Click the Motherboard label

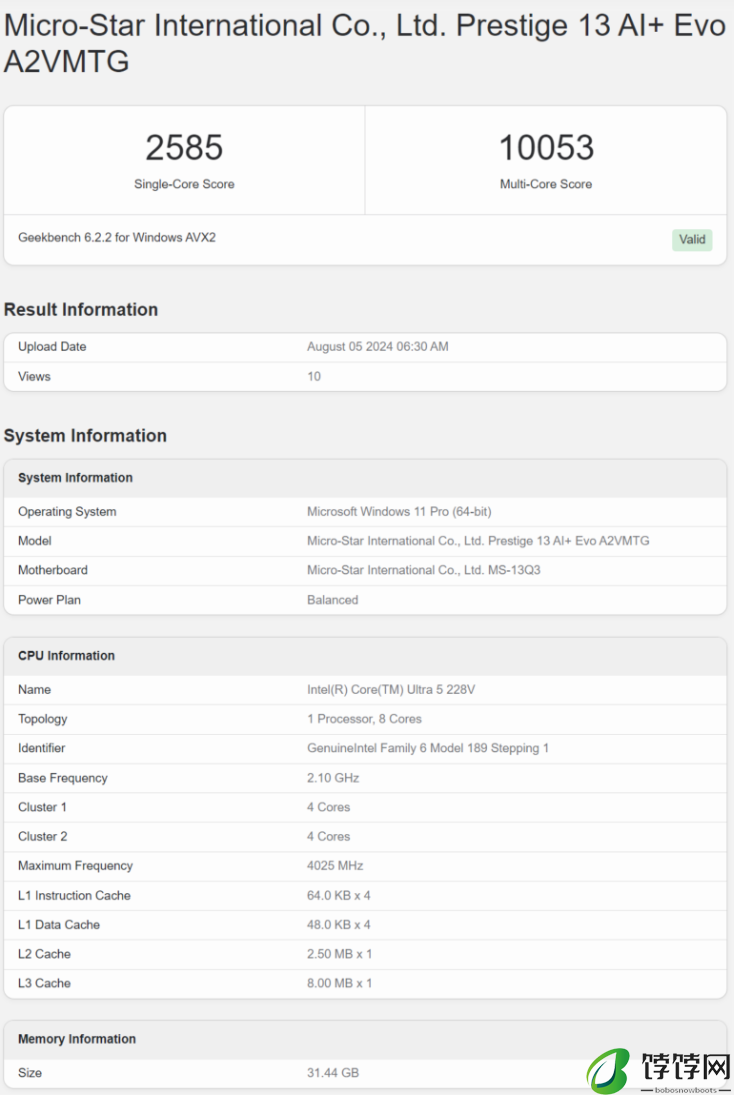[x=53, y=571]
